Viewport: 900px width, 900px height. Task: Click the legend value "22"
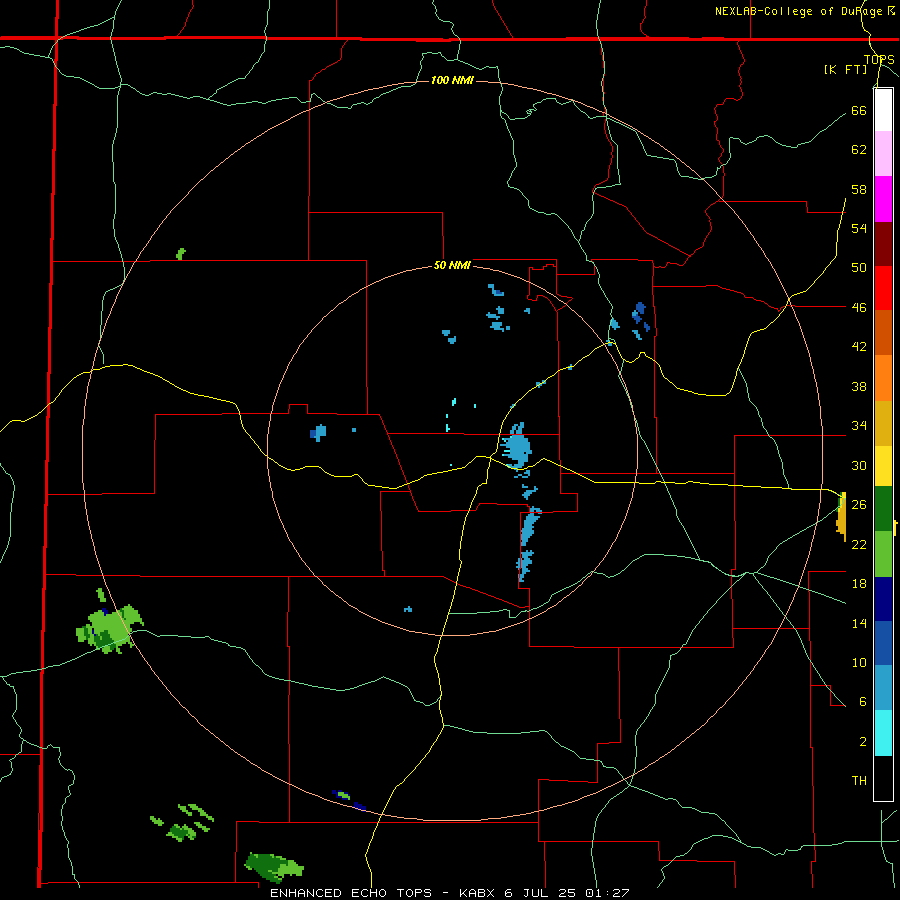(859, 544)
